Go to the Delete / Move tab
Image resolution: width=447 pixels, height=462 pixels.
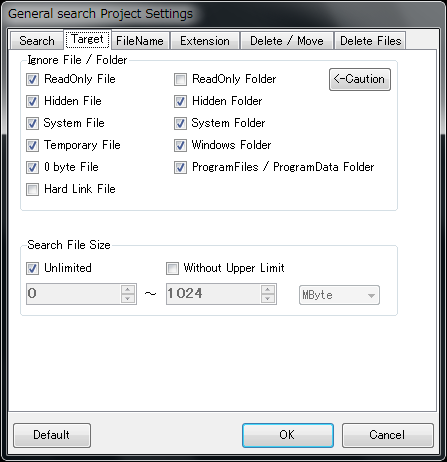pyautogui.click(x=287, y=41)
